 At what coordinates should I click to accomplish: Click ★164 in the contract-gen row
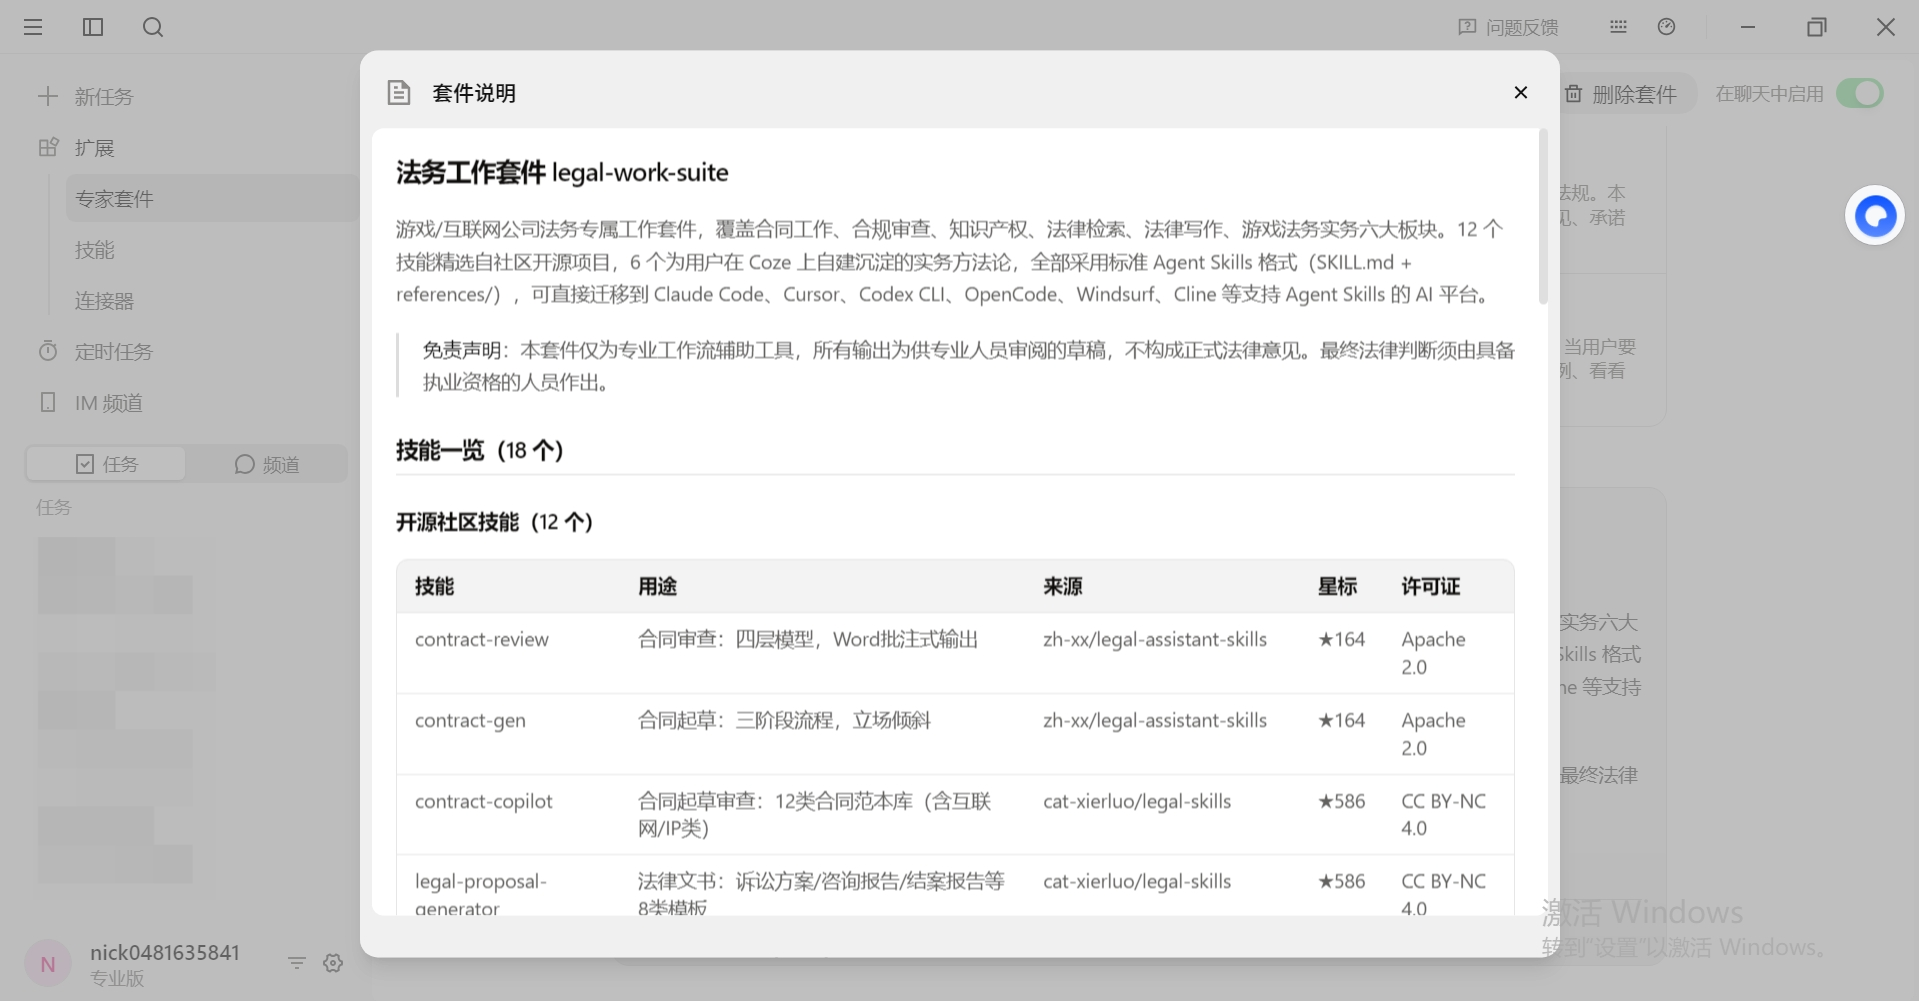[1341, 721]
